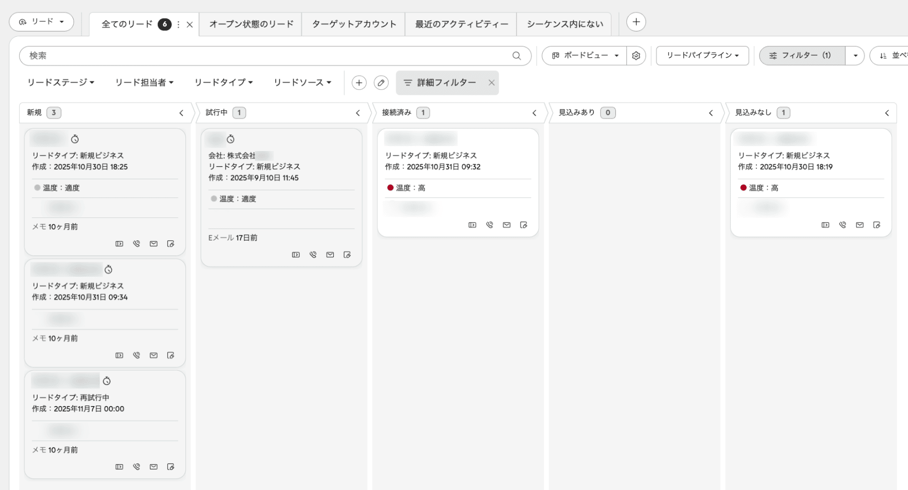This screenshot has width=908, height=490.
Task: Click the call icon on the 接続済み card
Action: pos(489,225)
